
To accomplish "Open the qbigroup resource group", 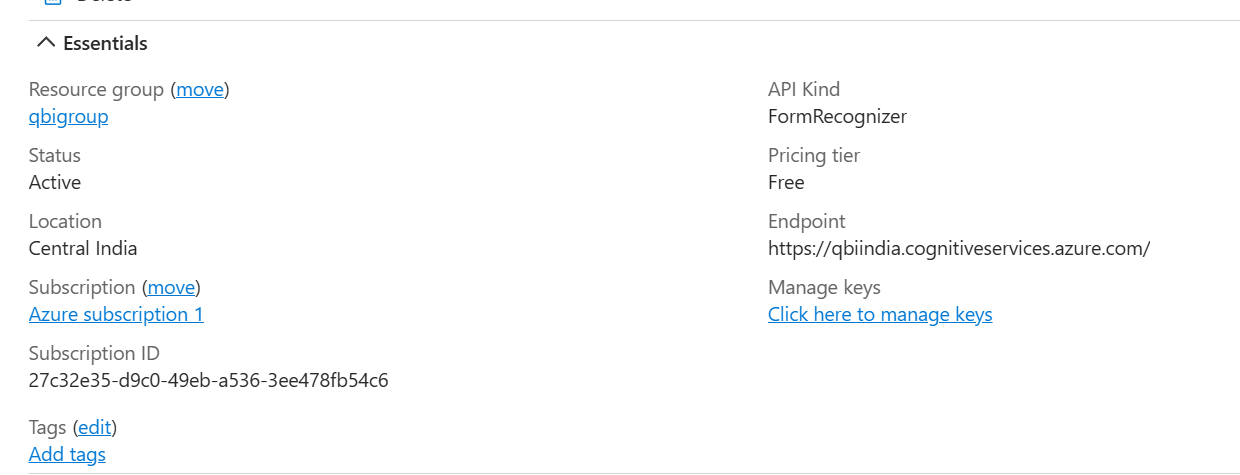I will tap(69, 117).
